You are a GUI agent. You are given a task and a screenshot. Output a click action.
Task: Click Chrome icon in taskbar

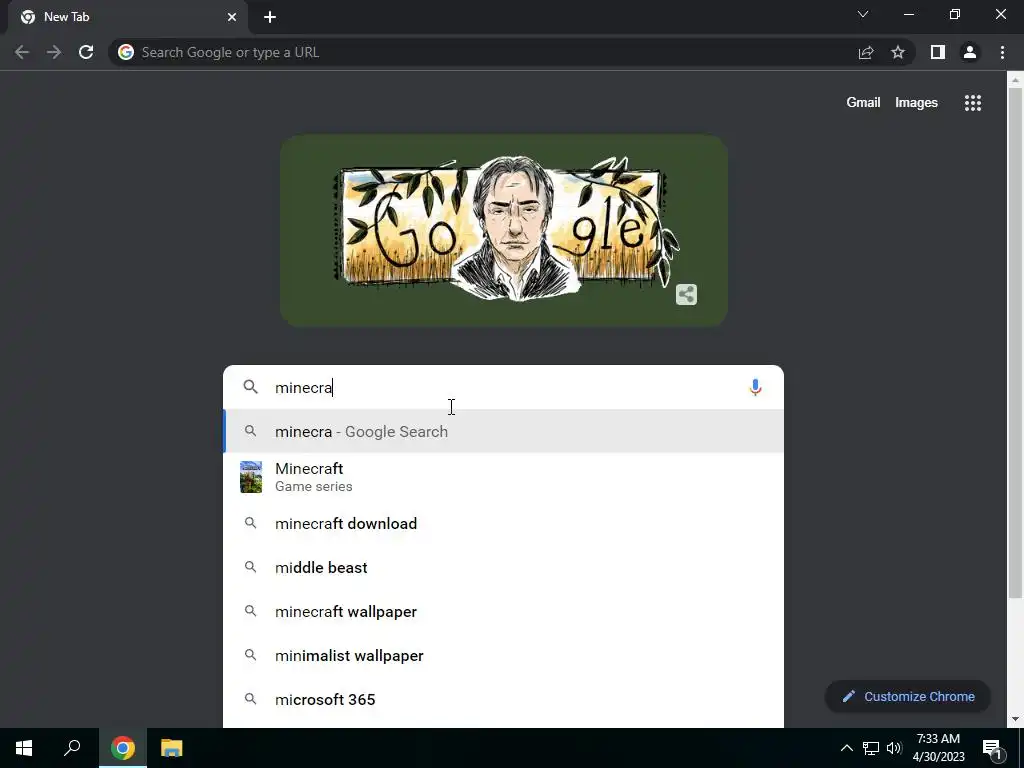point(123,748)
